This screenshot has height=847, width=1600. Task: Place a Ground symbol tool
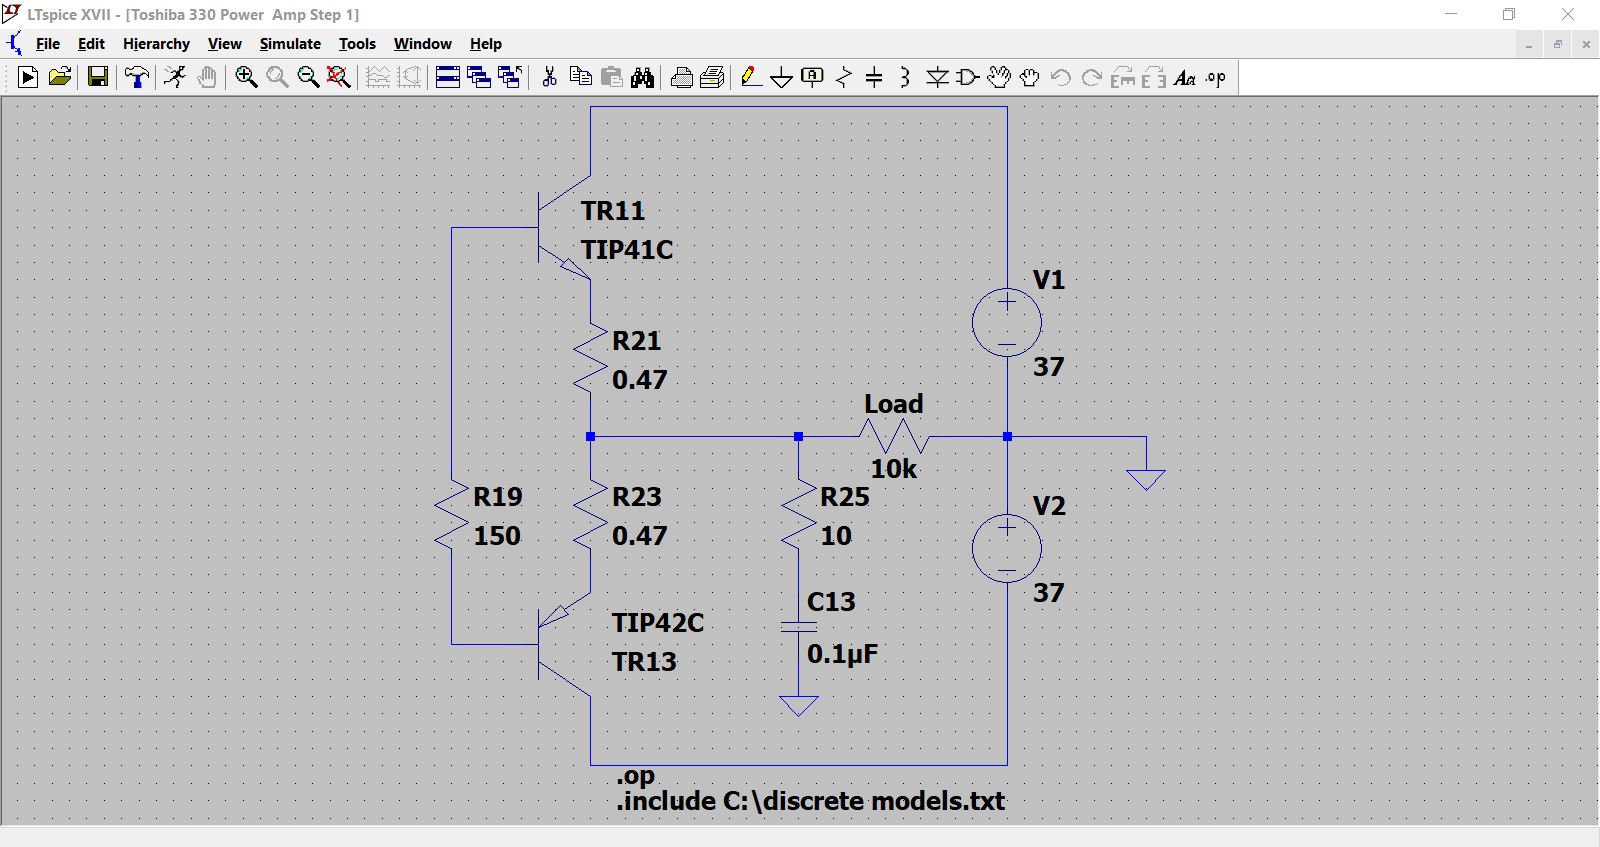pos(782,77)
